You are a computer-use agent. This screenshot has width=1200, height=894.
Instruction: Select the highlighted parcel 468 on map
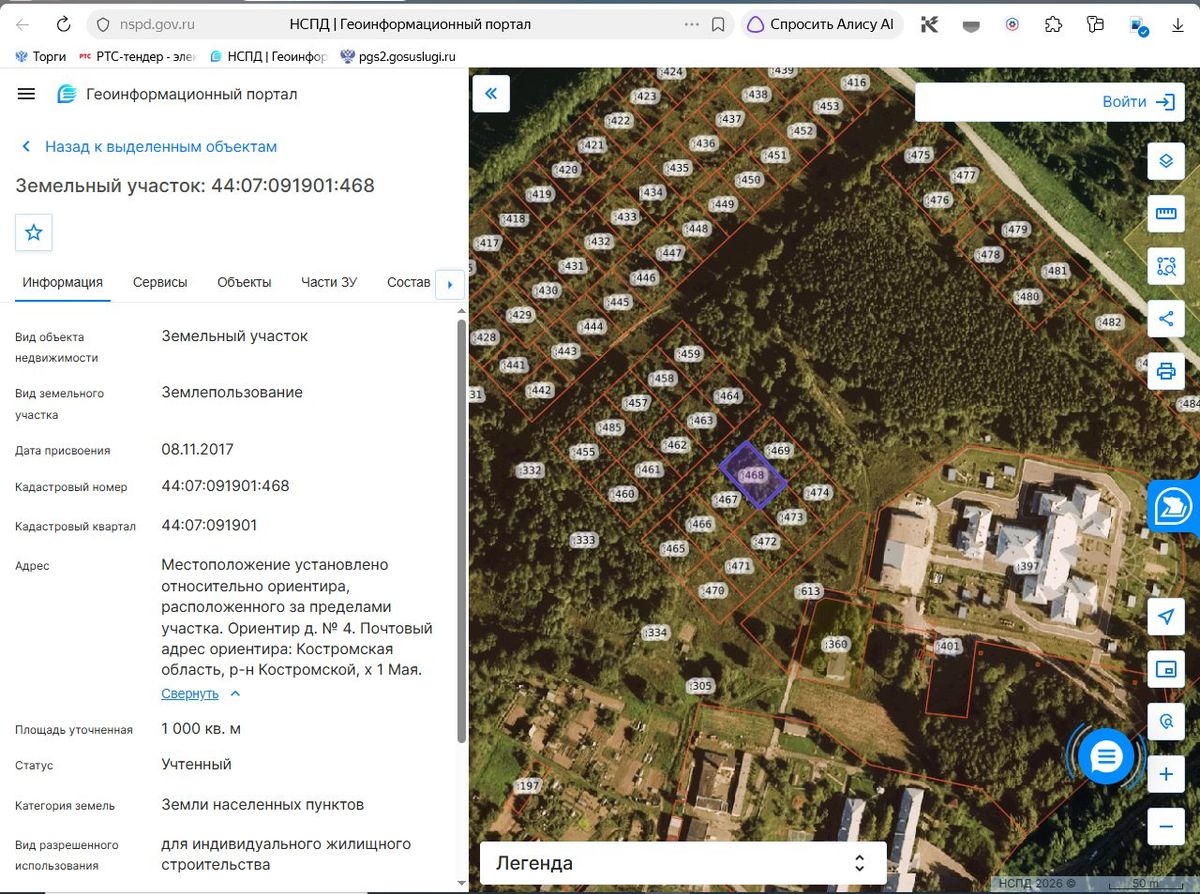[753, 475]
